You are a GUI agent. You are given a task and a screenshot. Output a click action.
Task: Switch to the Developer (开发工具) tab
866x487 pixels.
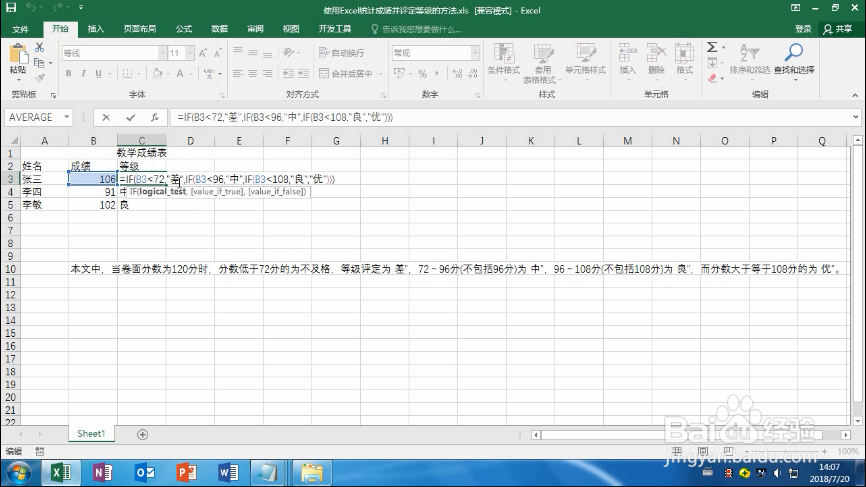pos(335,29)
